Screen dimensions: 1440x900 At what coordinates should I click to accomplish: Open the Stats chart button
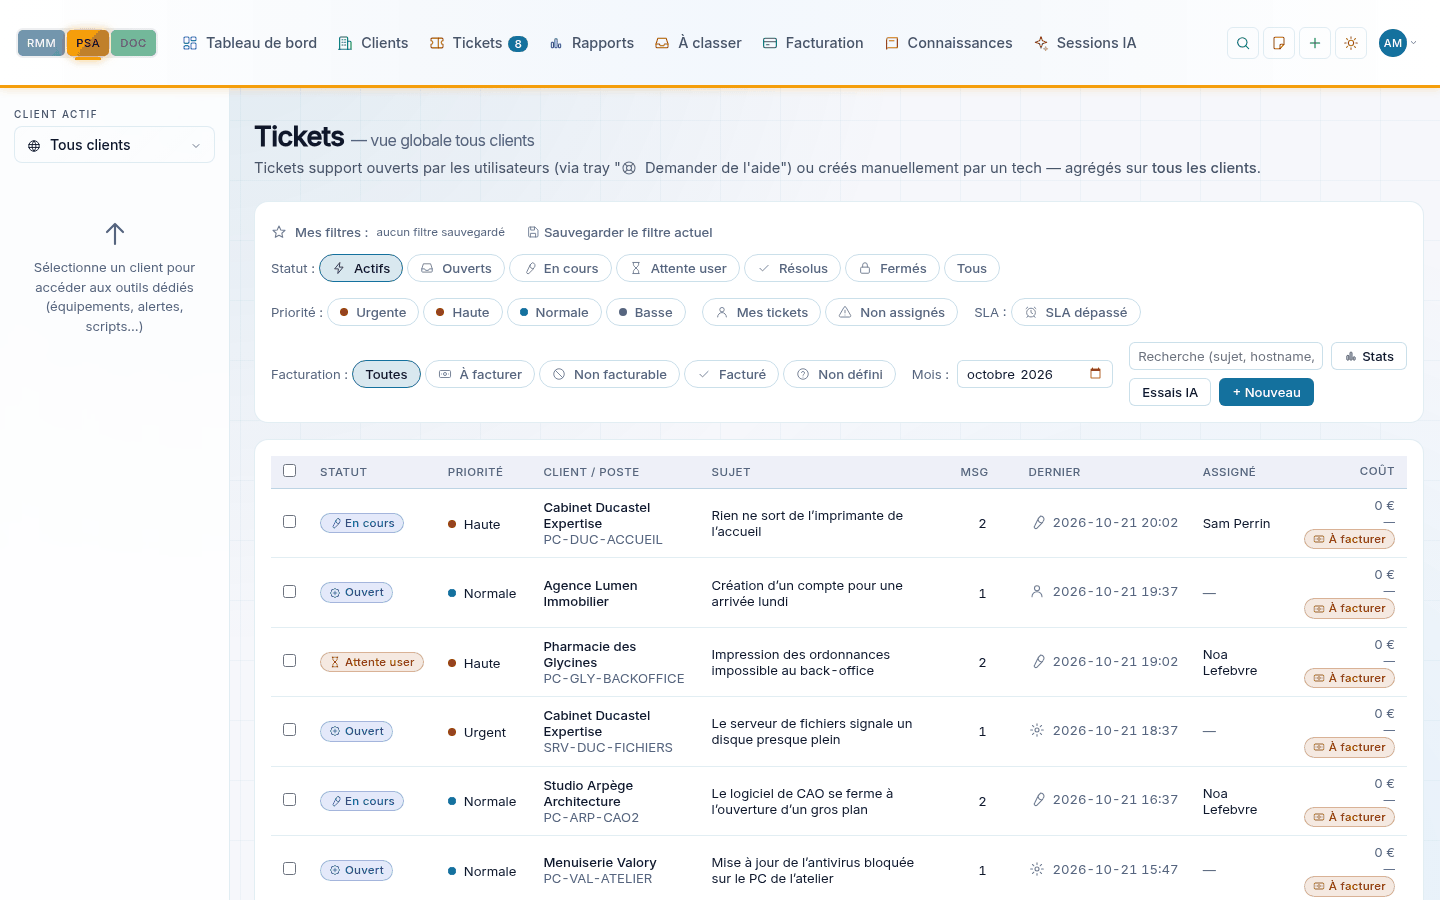pyautogui.click(x=1369, y=356)
